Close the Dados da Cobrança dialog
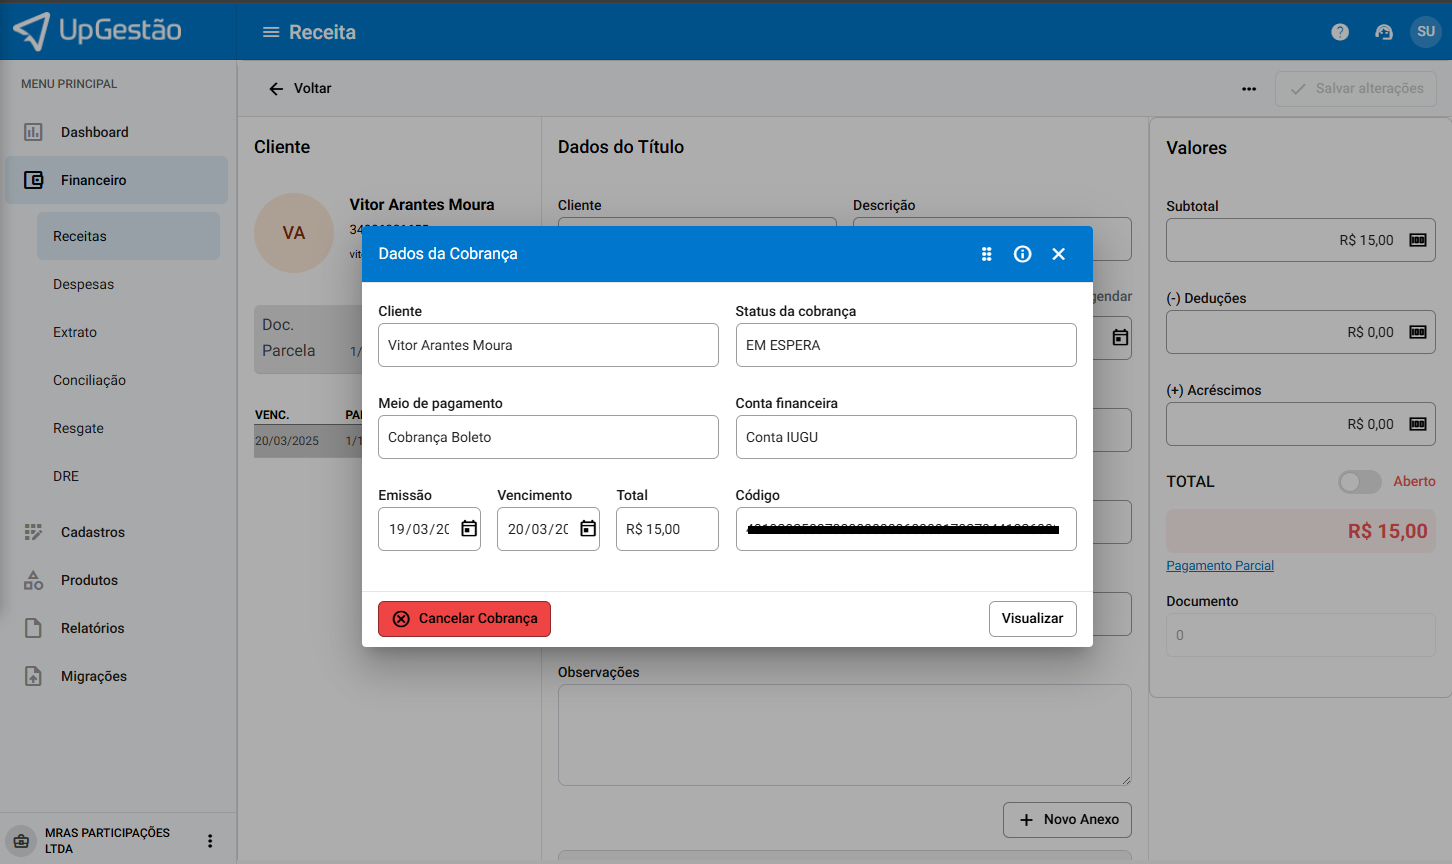Screen dimensions: 1452x864 (1058, 254)
